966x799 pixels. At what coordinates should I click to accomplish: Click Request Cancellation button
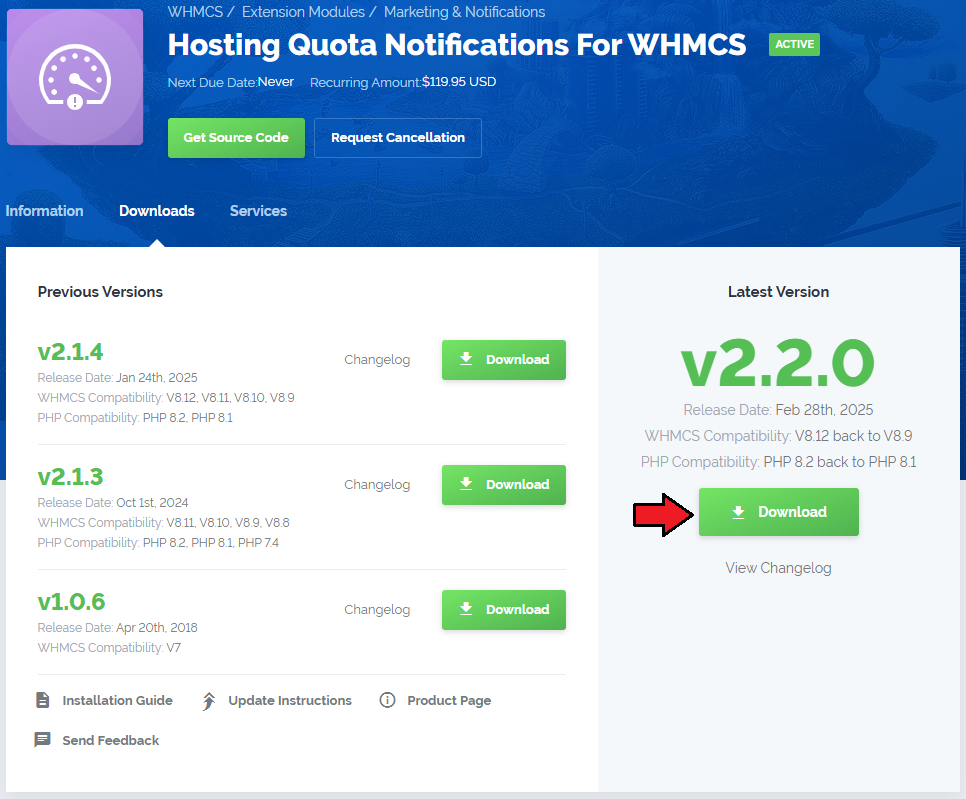coord(398,138)
